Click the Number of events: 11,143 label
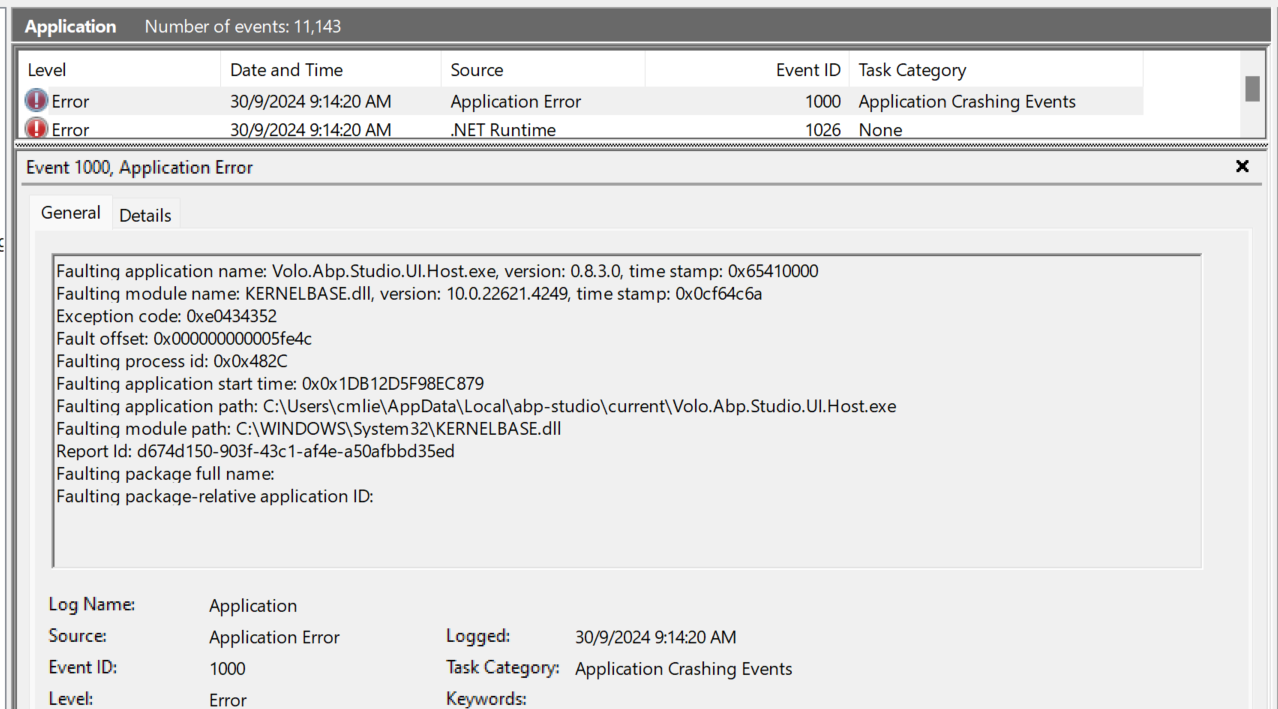The width and height of the screenshot is (1278, 709). tap(243, 27)
